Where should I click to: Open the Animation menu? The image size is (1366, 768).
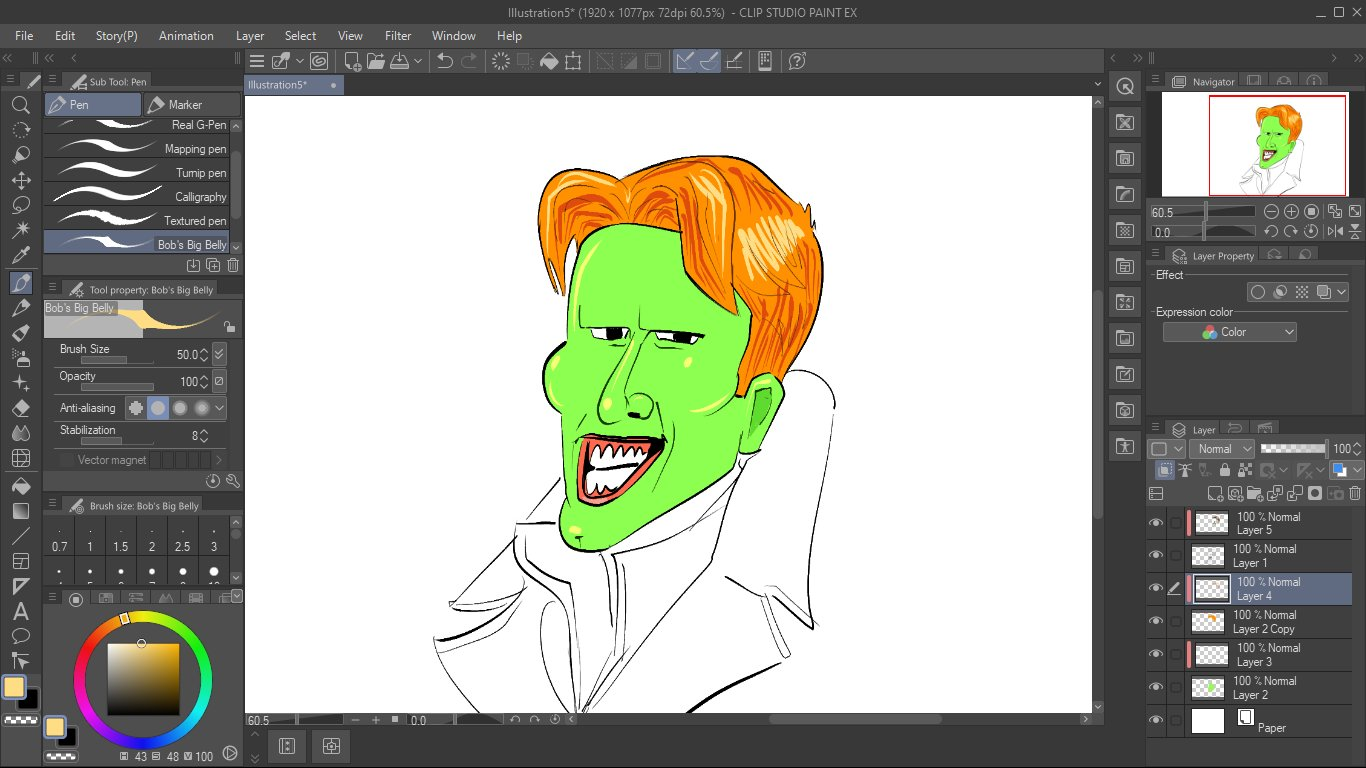[186, 35]
